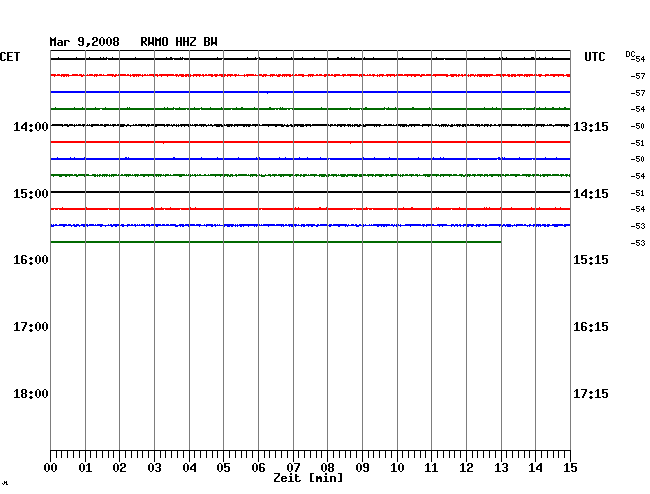Click minute tick label 05

tap(223, 467)
